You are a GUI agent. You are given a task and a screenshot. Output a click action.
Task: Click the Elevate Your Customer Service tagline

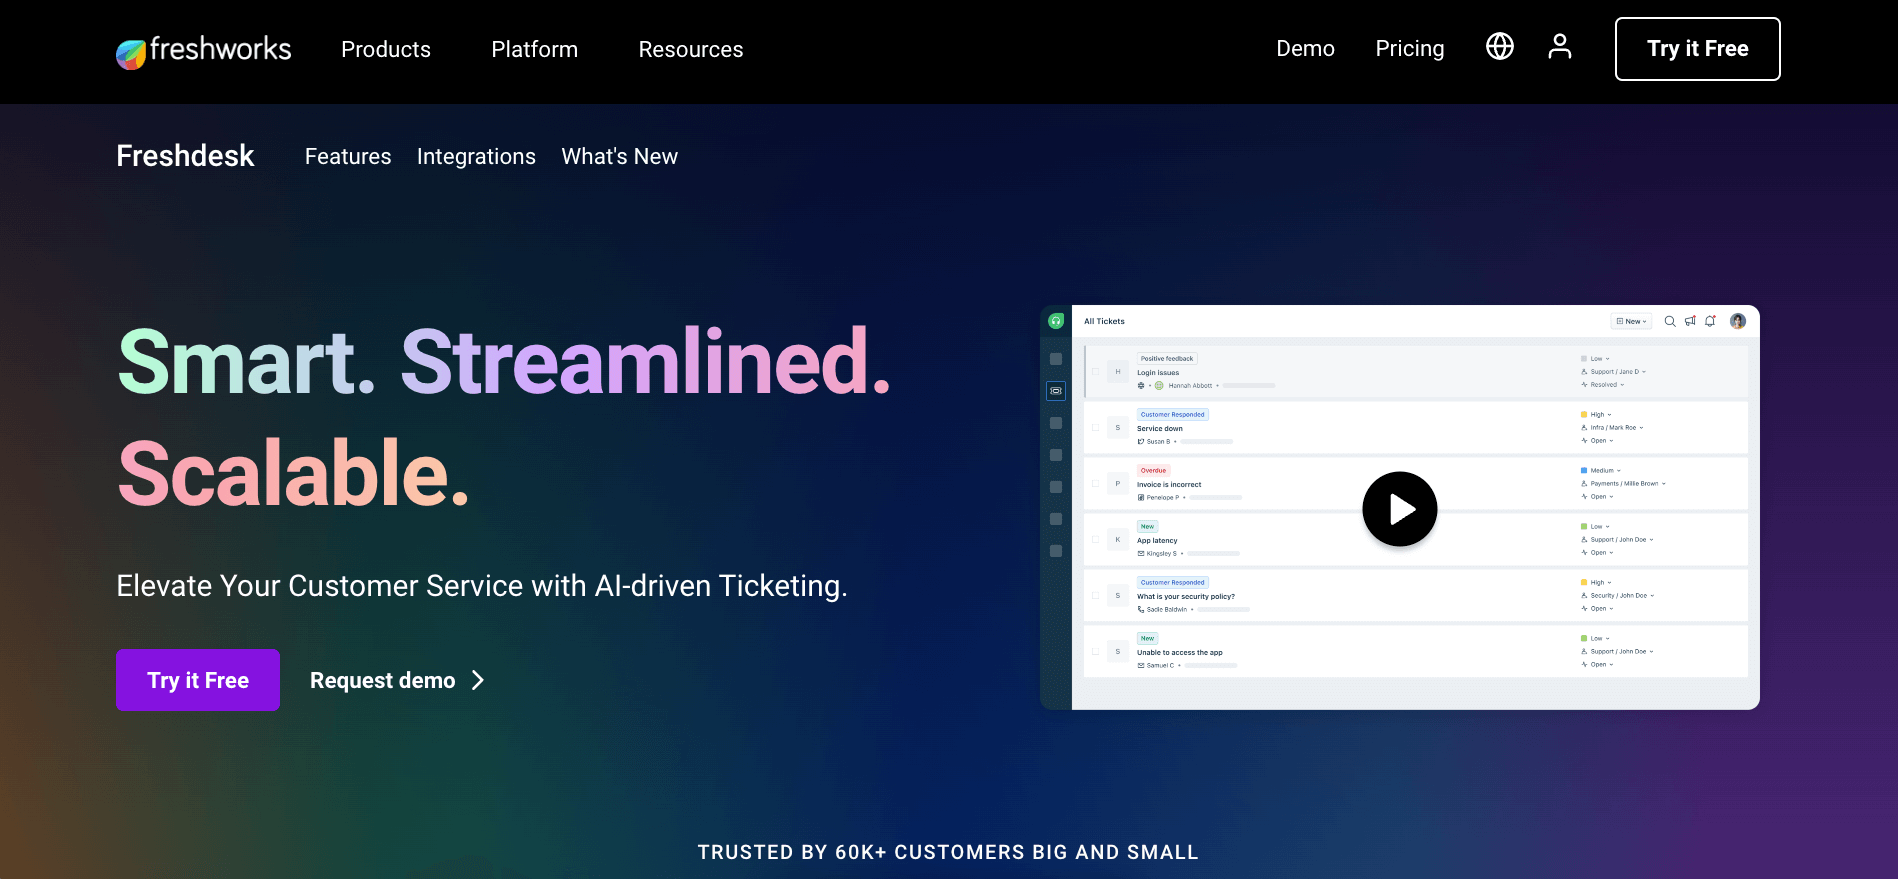(x=482, y=585)
